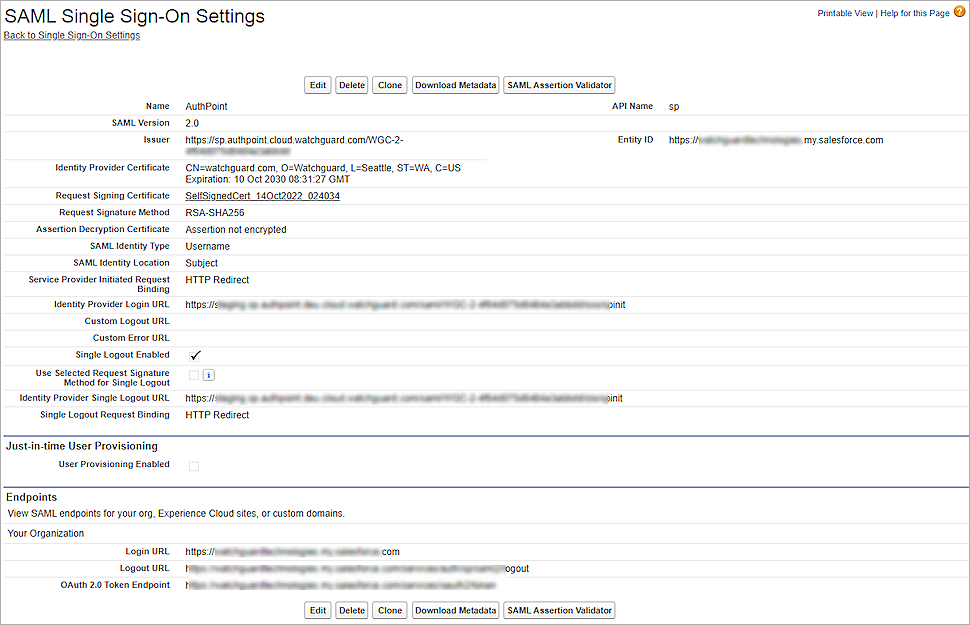Screen dimensions: 970x625
Task: Select the RSA-SHA256 signature method value
Action: 215,213
